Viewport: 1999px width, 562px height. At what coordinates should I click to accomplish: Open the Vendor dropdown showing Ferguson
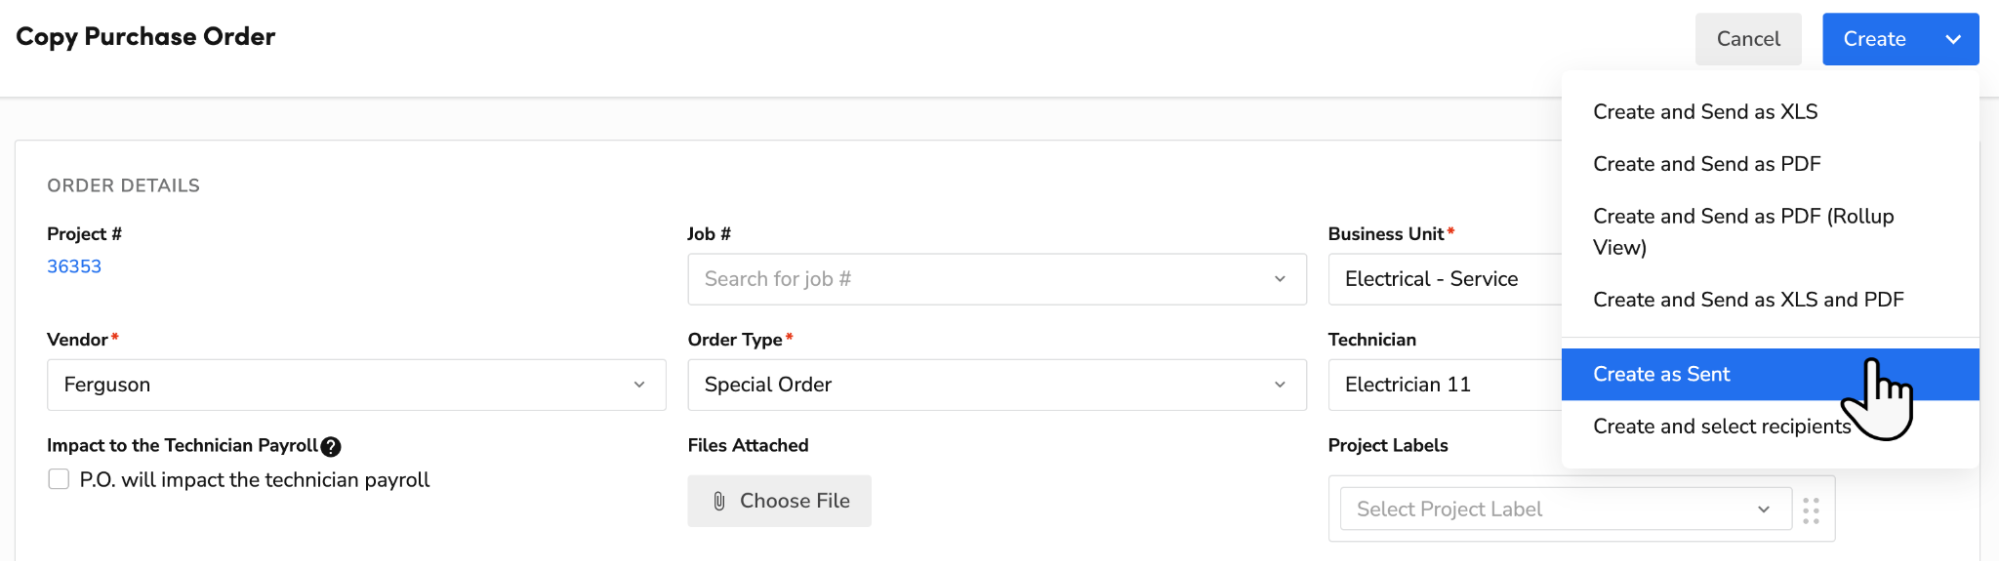pyautogui.click(x=356, y=385)
